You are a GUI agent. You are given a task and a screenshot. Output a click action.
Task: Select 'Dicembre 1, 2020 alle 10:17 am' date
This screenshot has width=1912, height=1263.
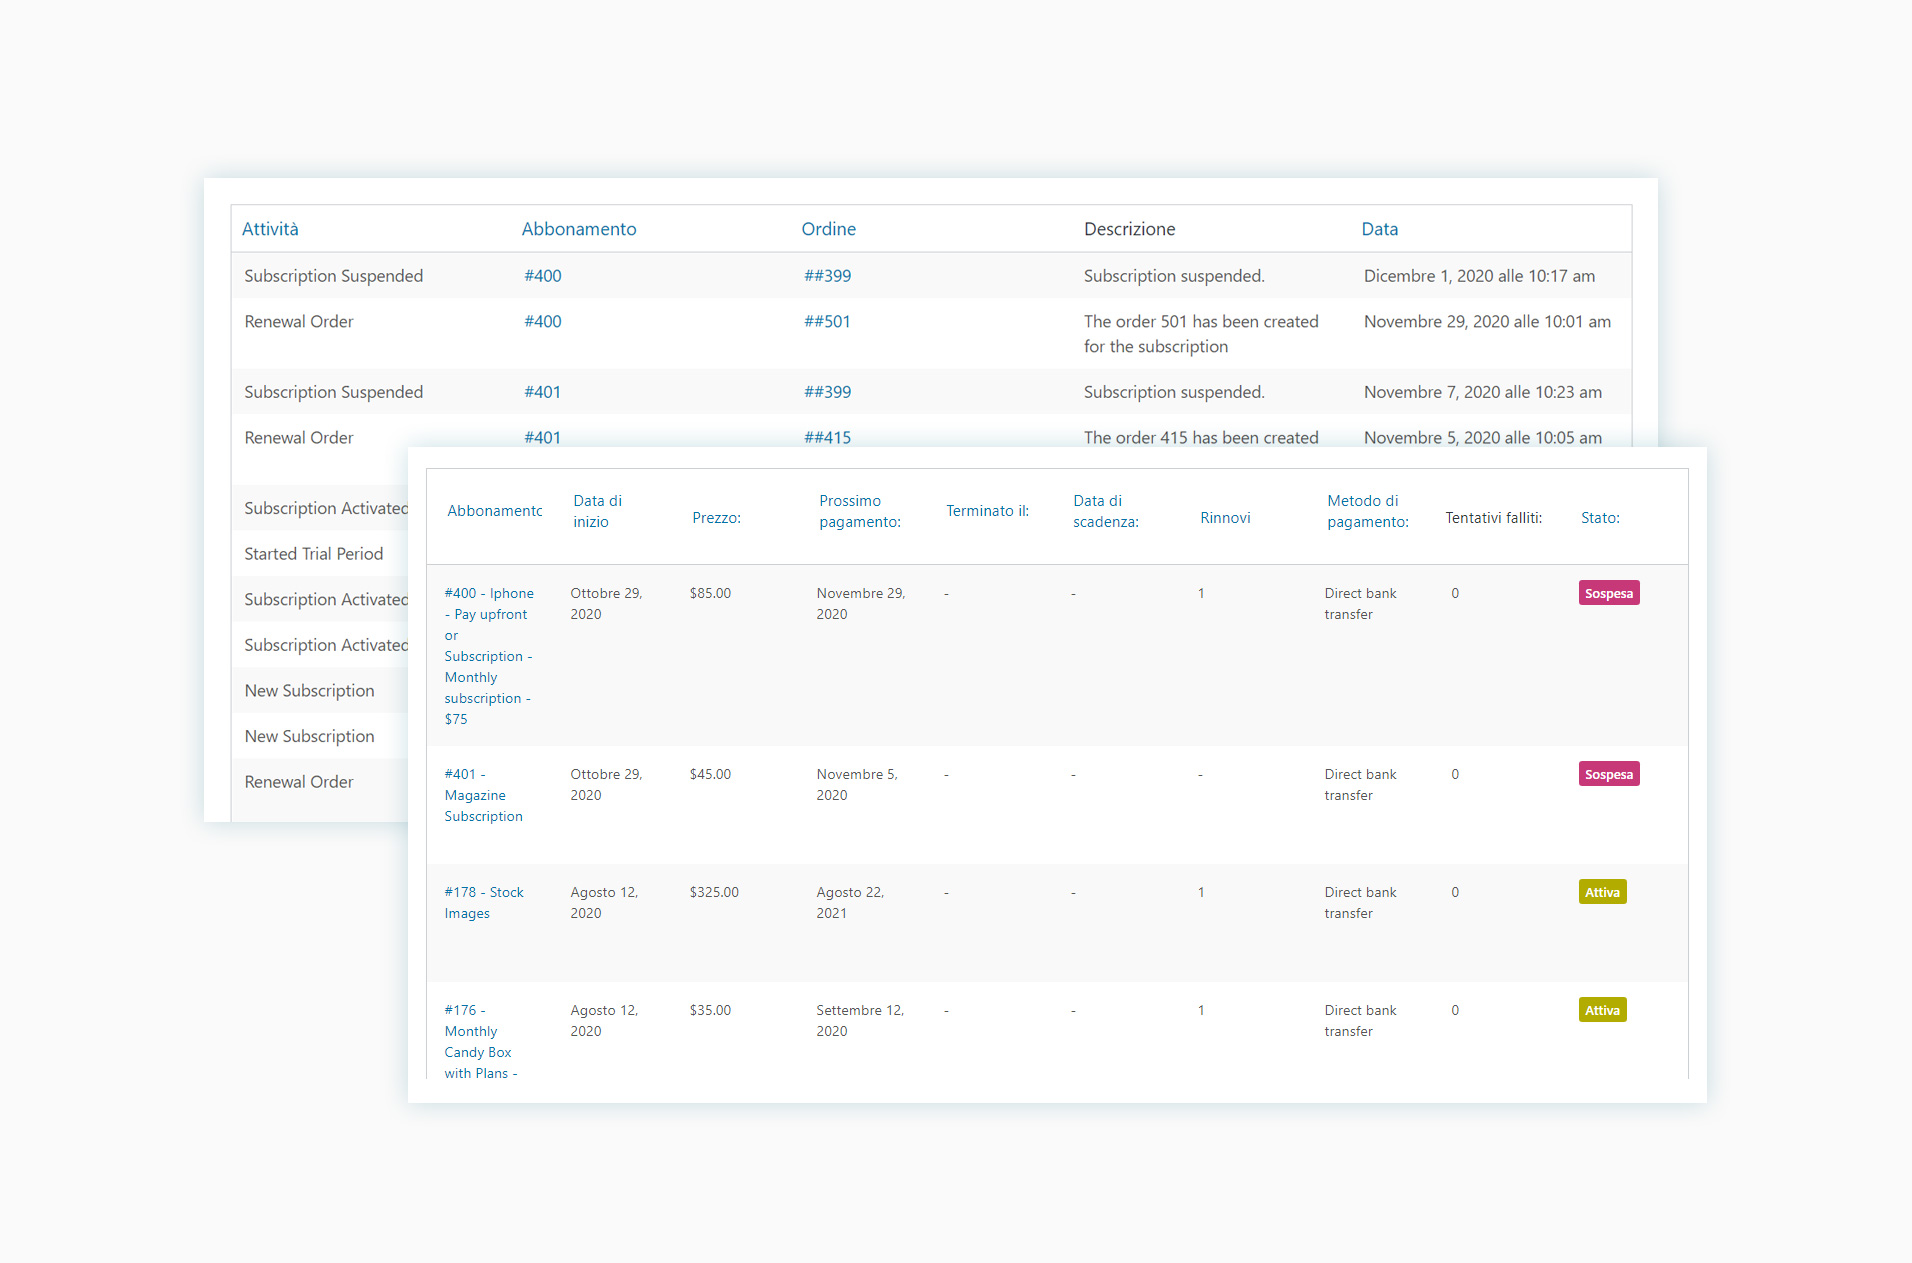tap(1479, 276)
